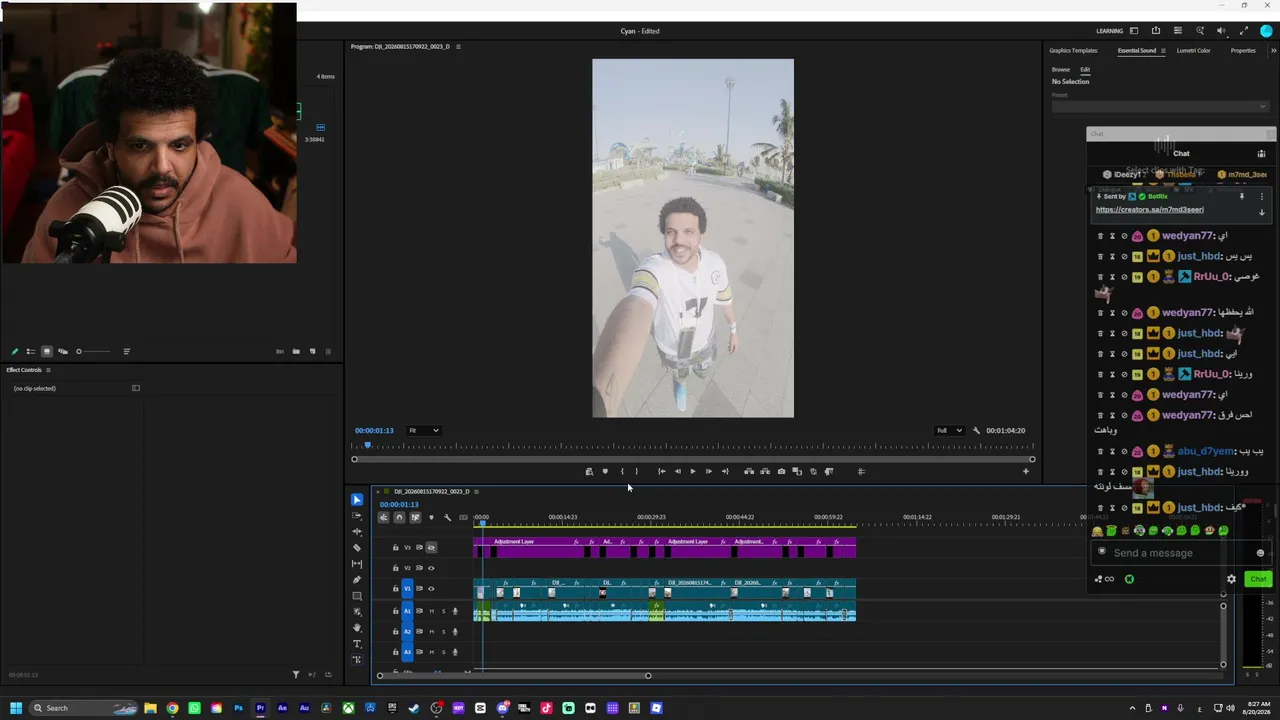
Task: Select the Hand tool
Action: tap(357, 628)
